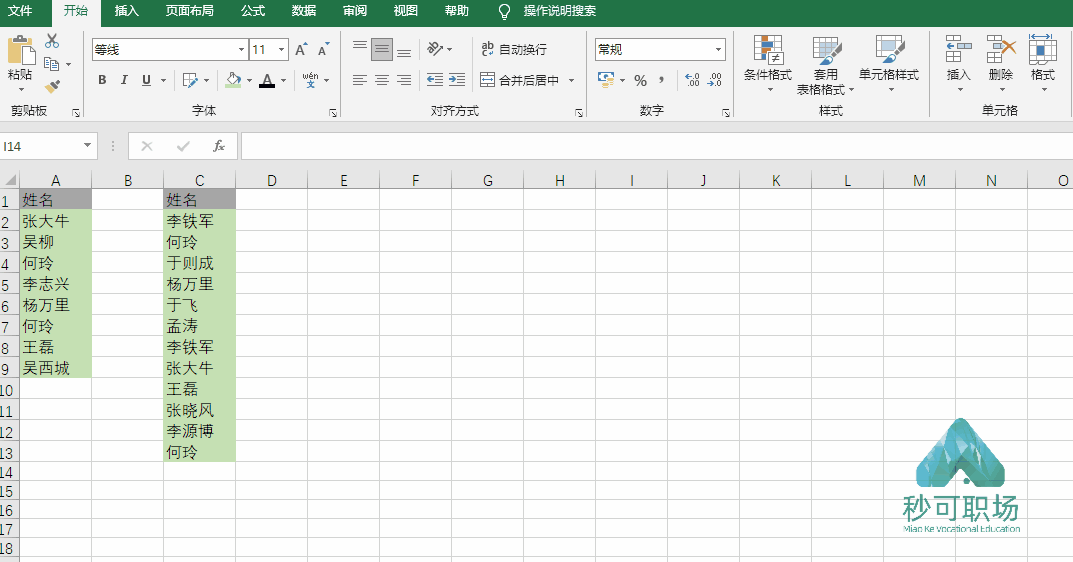Toggle underline formatting
This screenshot has height=562, width=1073.
point(146,80)
